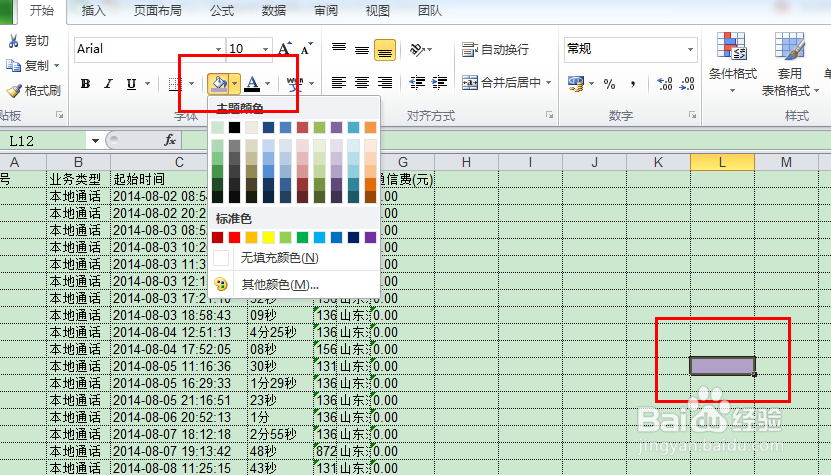
Task: Click the cell borders icon
Action: 174,84
